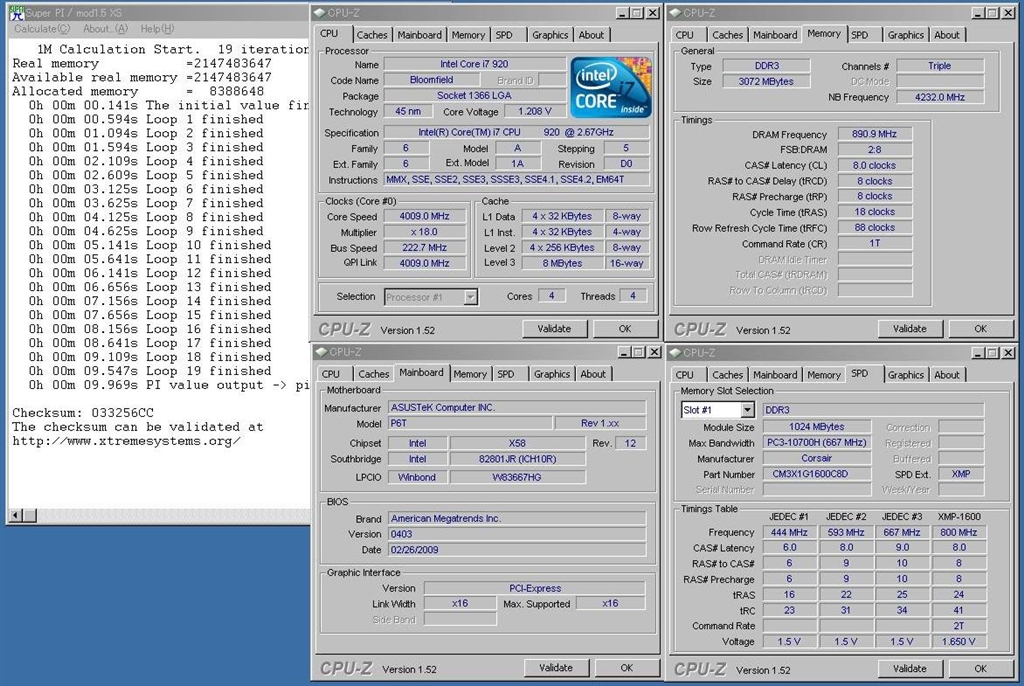This screenshot has width=1024, height=686.
Task: Click OK in the CPU-Z Mainboard window
Action: pos(626,668)
